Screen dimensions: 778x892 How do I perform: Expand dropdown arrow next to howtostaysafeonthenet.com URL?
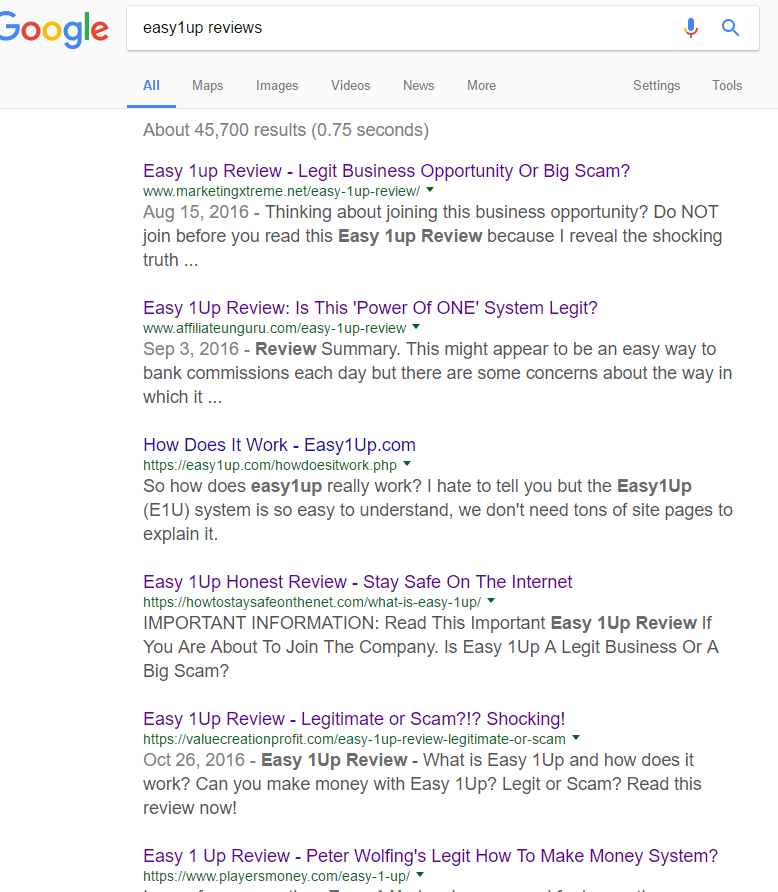pos(491,601)
